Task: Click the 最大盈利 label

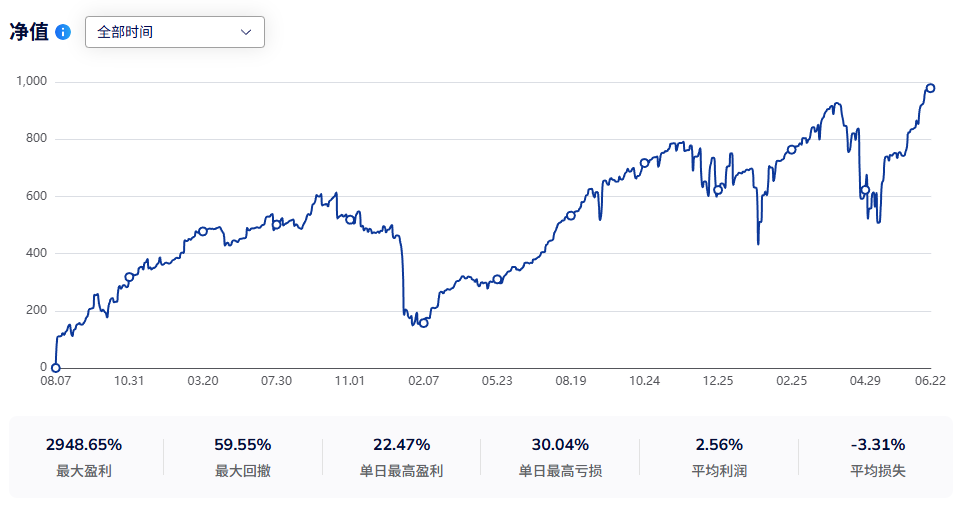Action: (84, 471)
